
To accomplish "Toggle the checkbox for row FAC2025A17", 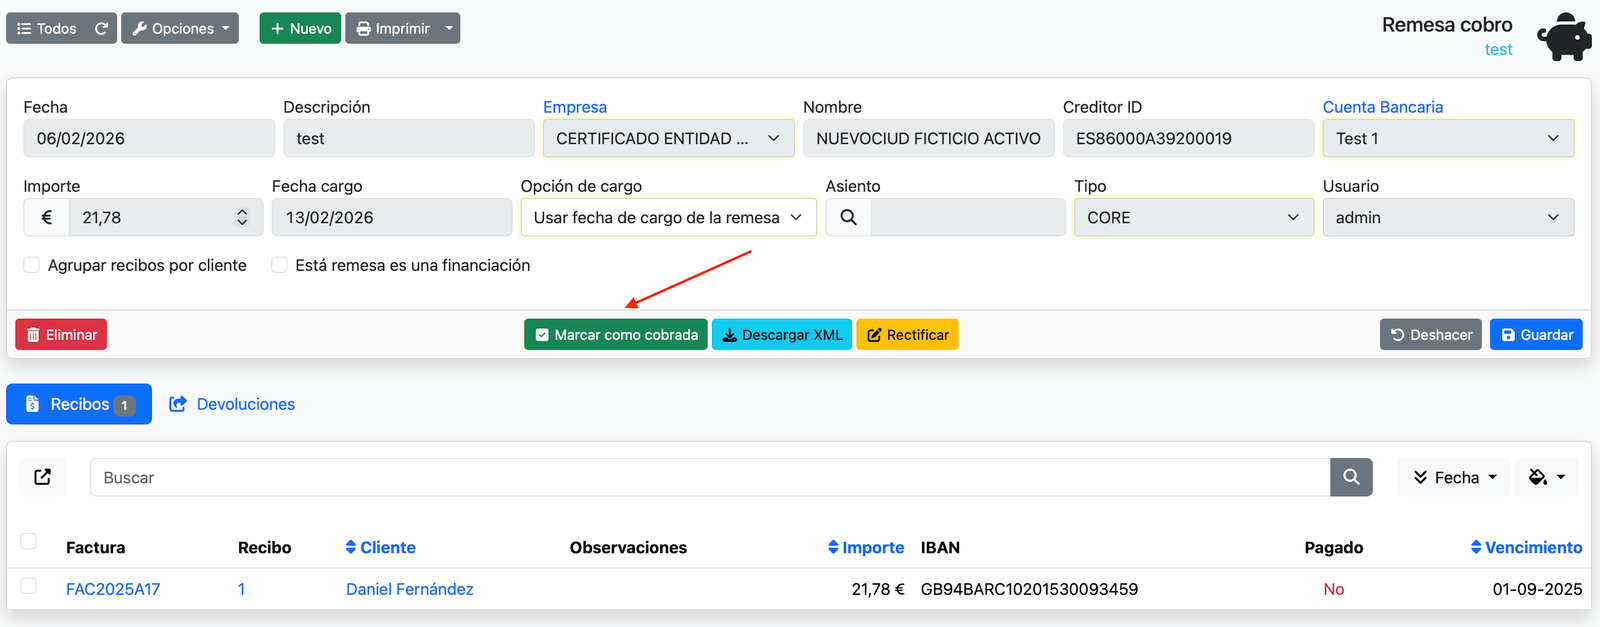I will coord(29,586).
